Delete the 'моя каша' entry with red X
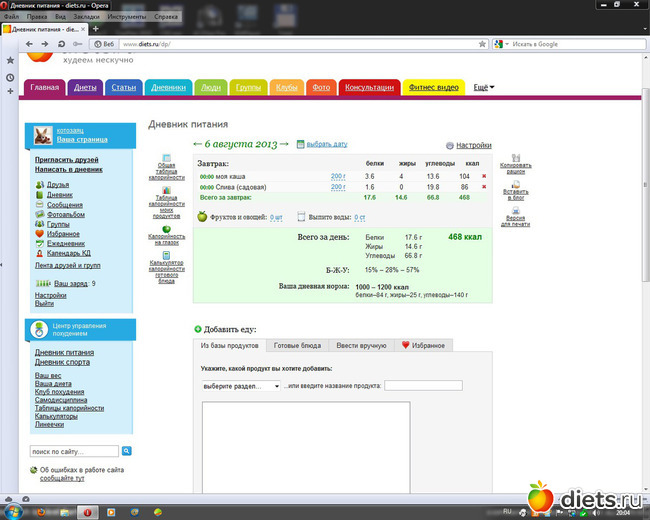The height and width of the screenshot is (520, 650). click(x=484, y=176)
